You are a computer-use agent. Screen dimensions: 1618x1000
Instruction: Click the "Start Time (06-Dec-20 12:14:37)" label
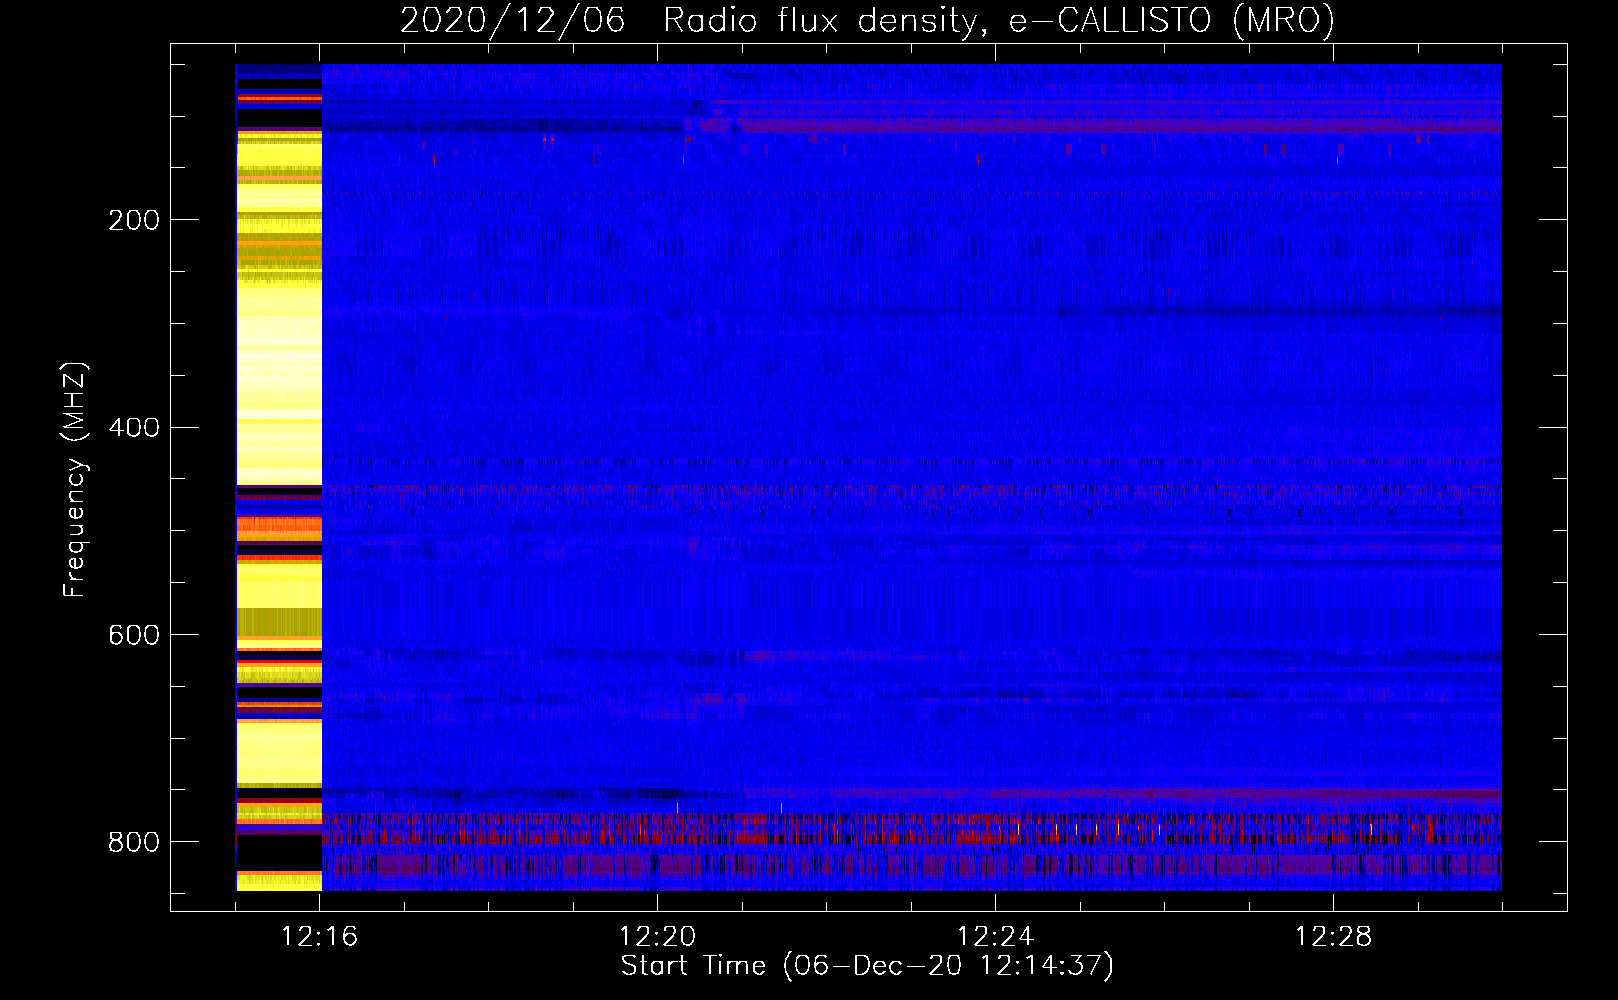click(x=867, y=966)
